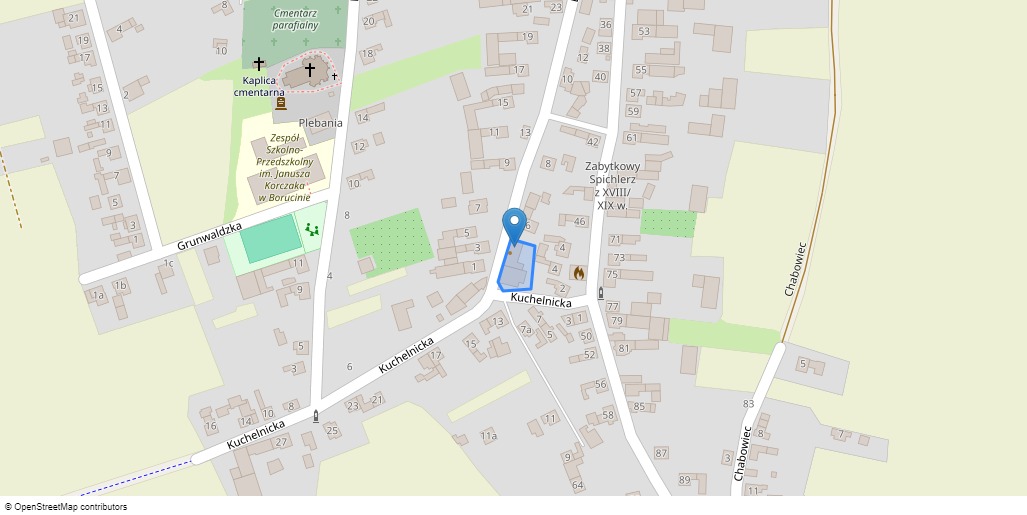Click the Cmentarz parafialny cemetery label
Screen dimensions: 1027x515
tap(295, 19)
